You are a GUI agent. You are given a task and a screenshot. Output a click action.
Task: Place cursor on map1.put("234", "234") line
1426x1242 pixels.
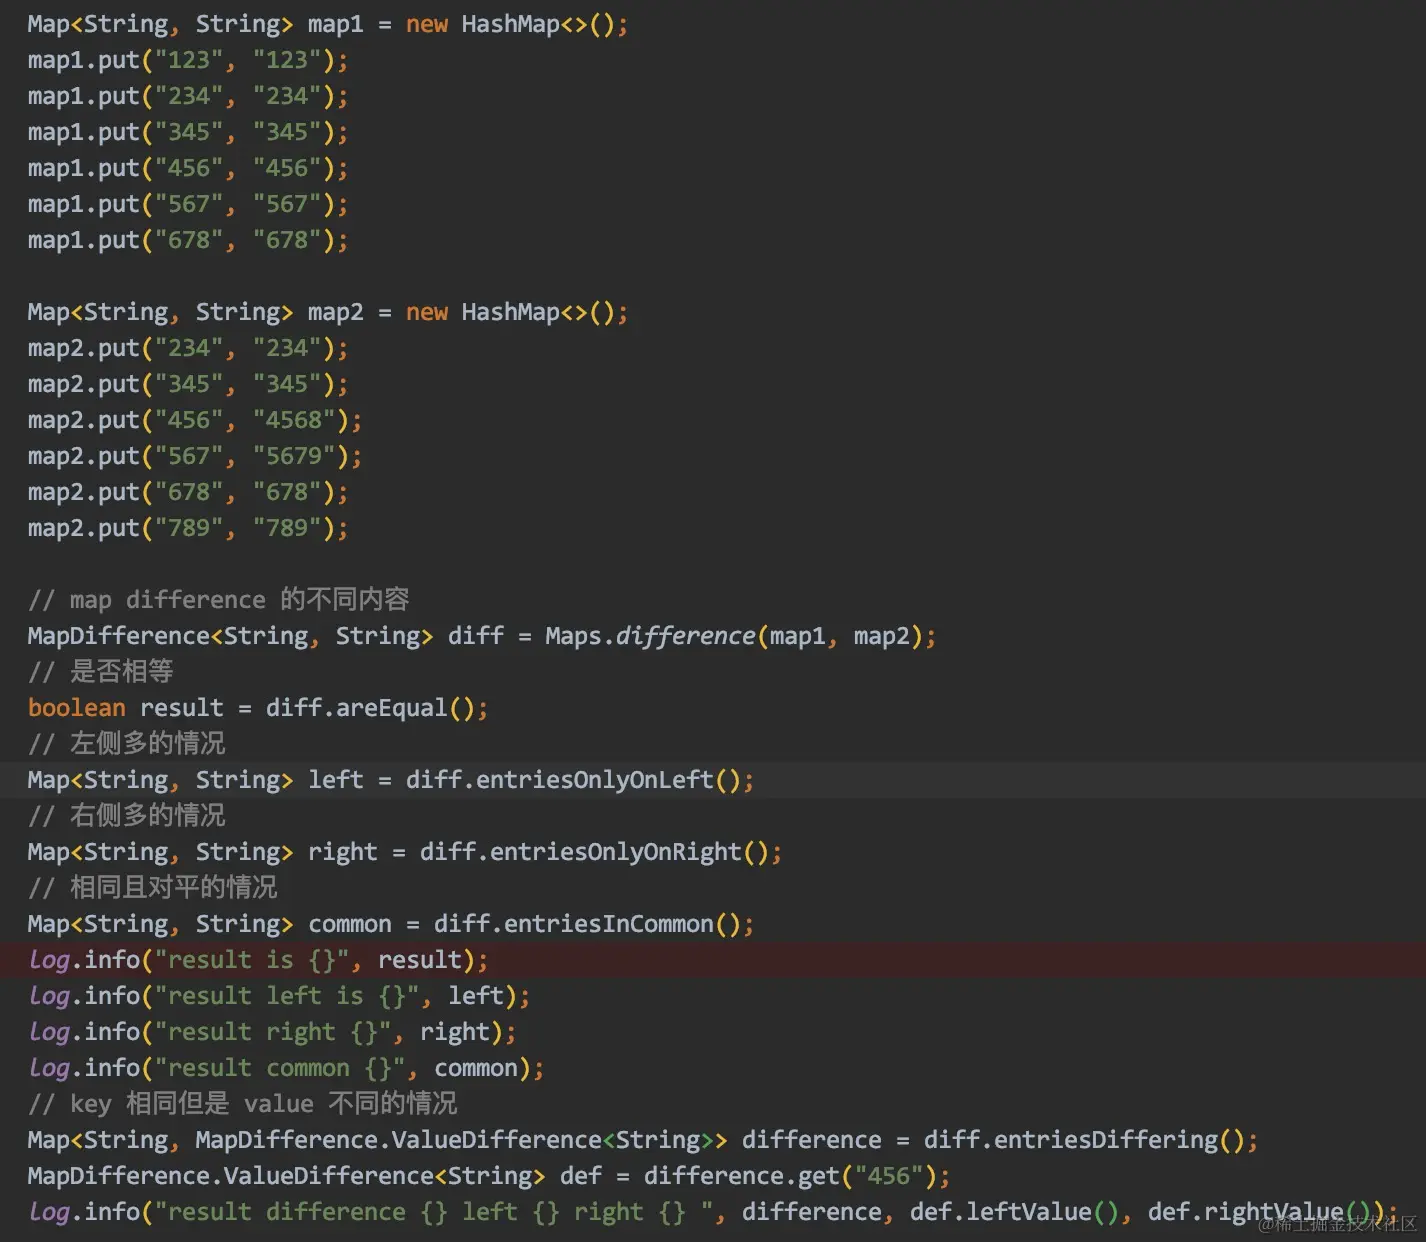point(187,96)
